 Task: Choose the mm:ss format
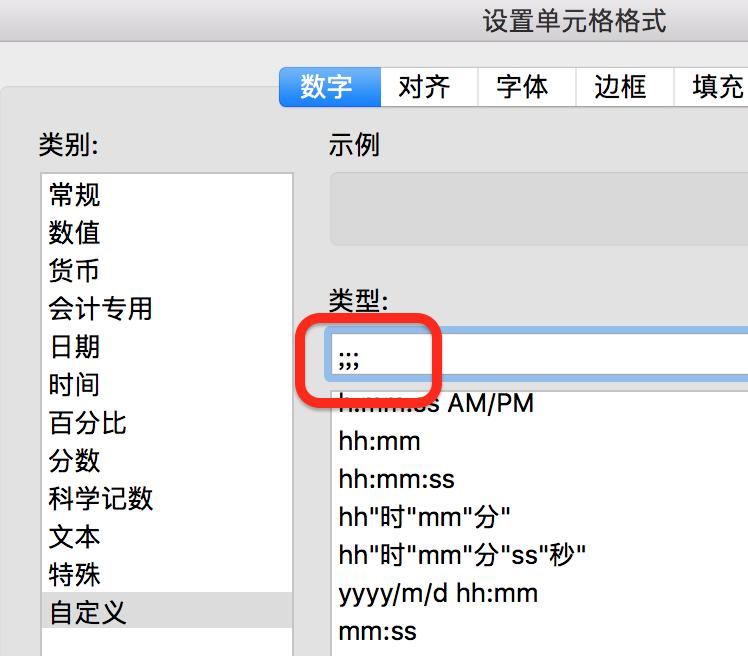540,631
